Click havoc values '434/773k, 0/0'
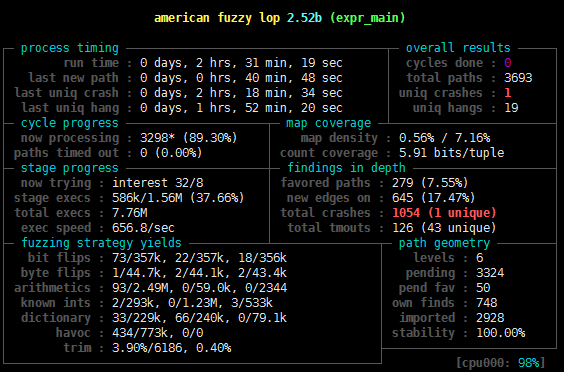This screenshot has height=372, width=564. tap(158, 333)
